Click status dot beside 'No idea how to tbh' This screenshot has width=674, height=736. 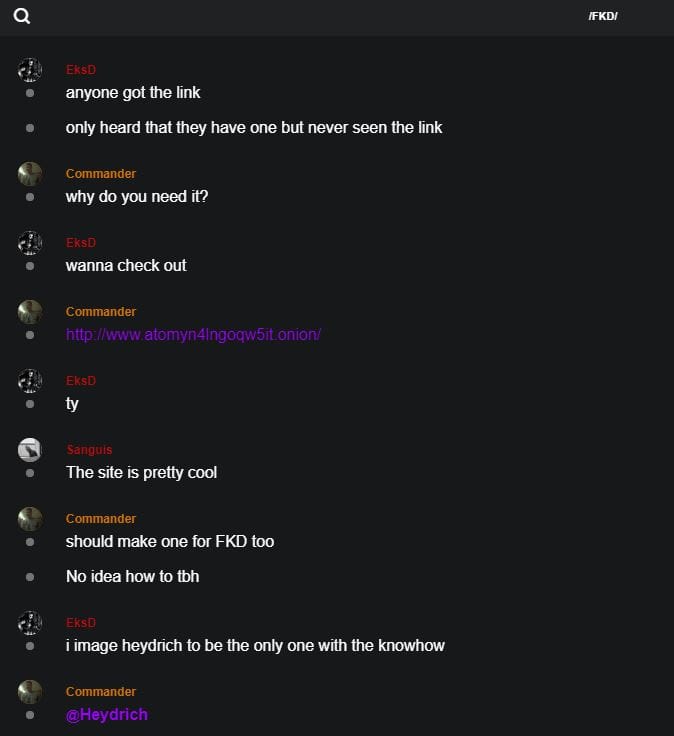[30, 577]
